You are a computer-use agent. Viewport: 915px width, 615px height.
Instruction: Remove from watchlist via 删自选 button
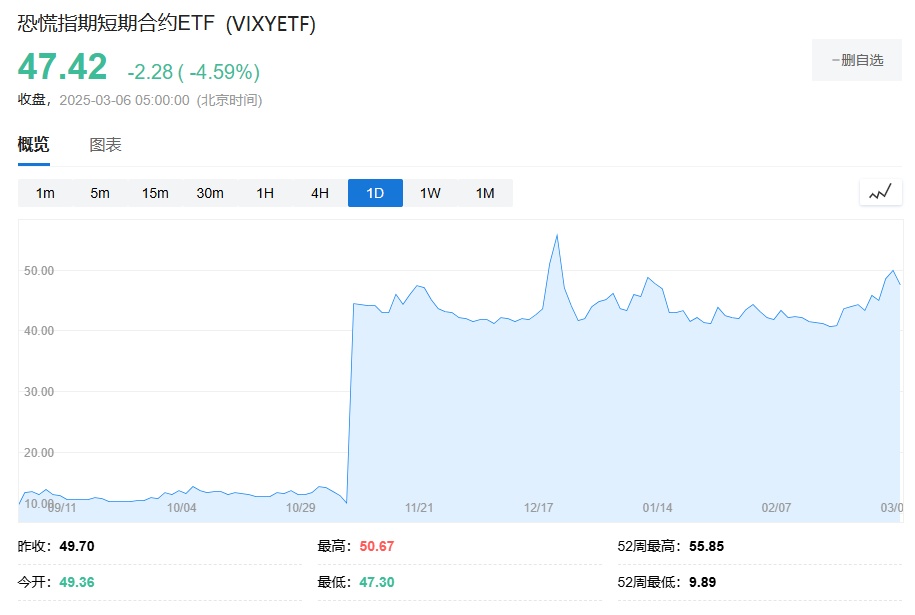point(857,60)
